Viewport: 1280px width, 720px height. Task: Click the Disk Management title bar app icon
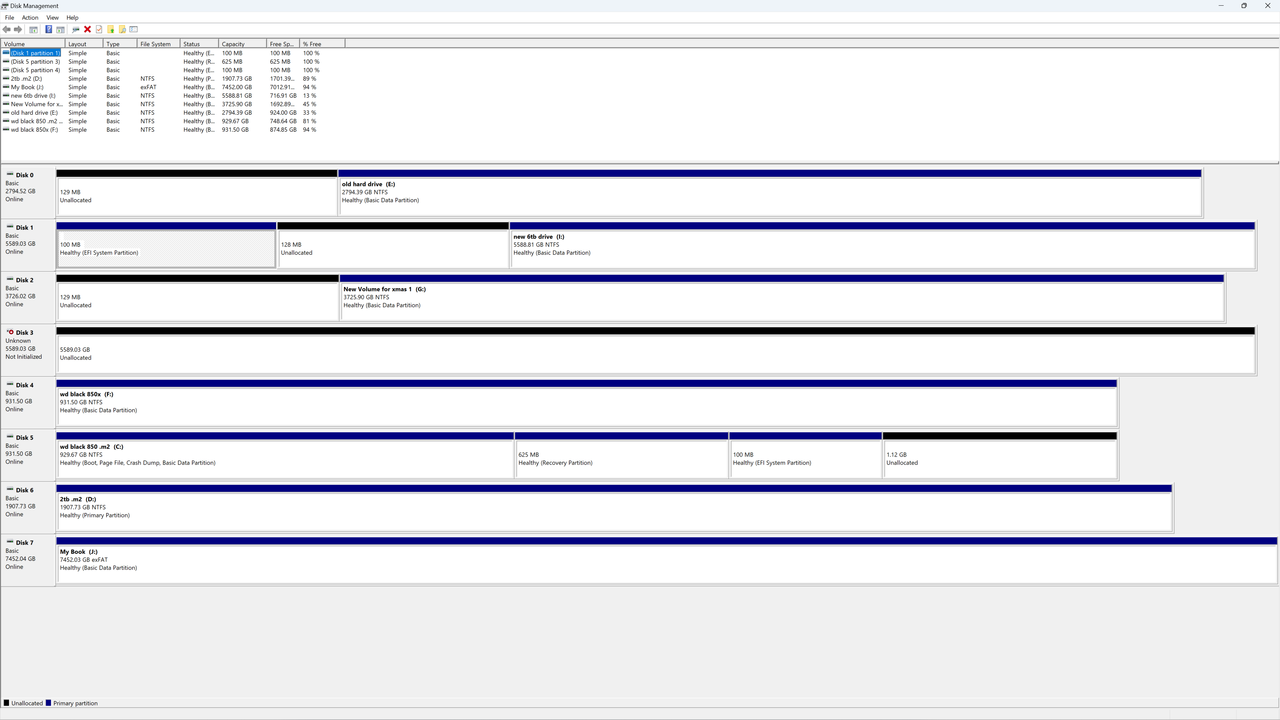[x=5, y=5]
